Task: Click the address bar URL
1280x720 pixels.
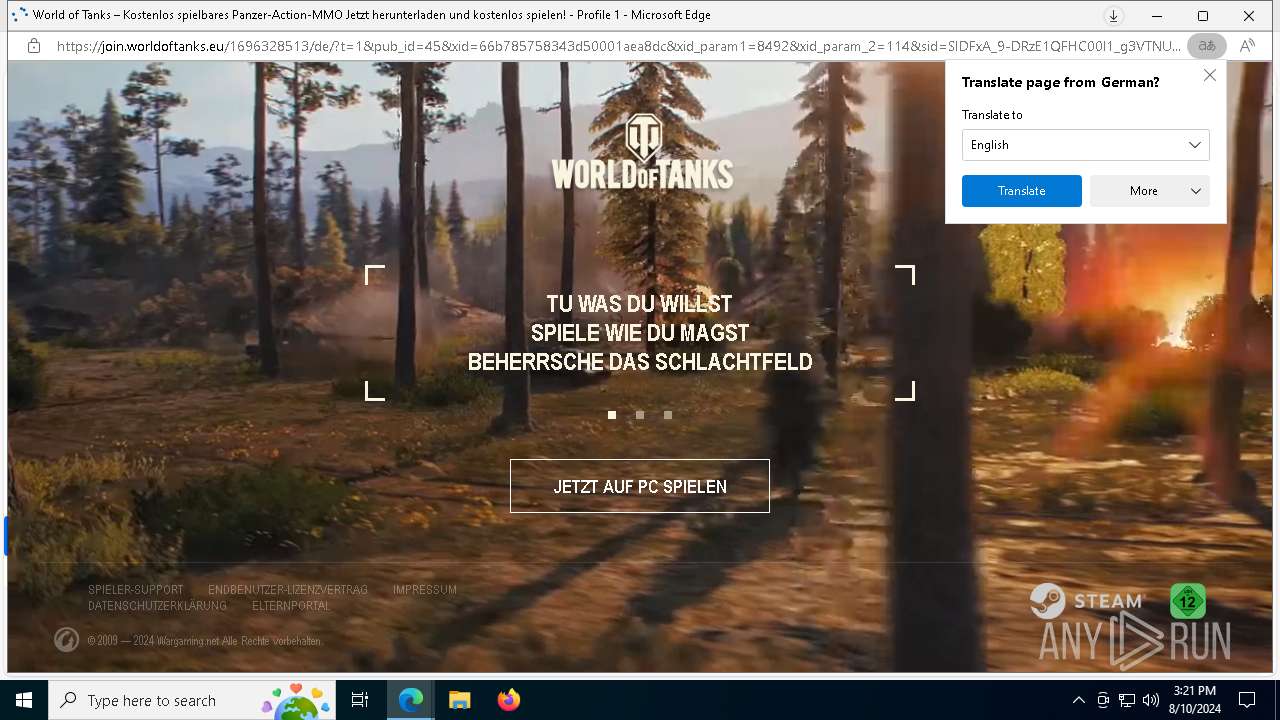Action: (x=618, y=46)
